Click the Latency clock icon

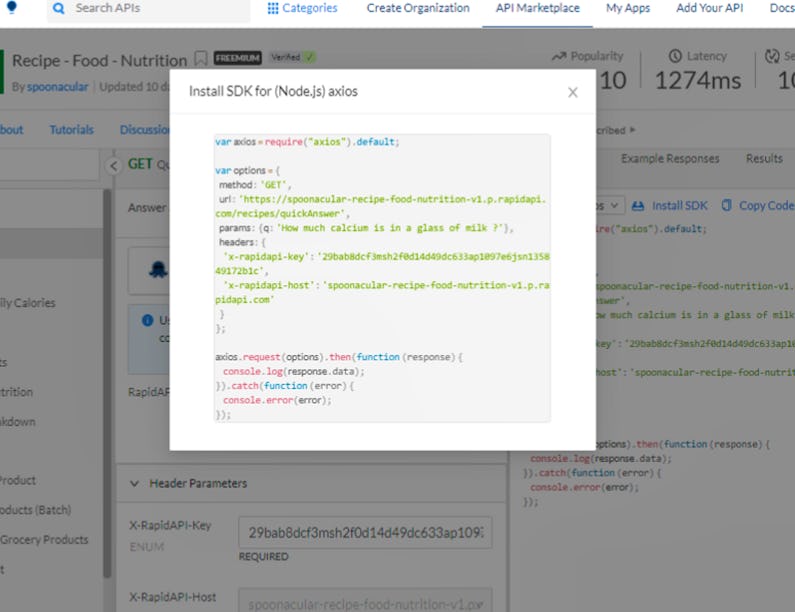coord(675,56)
